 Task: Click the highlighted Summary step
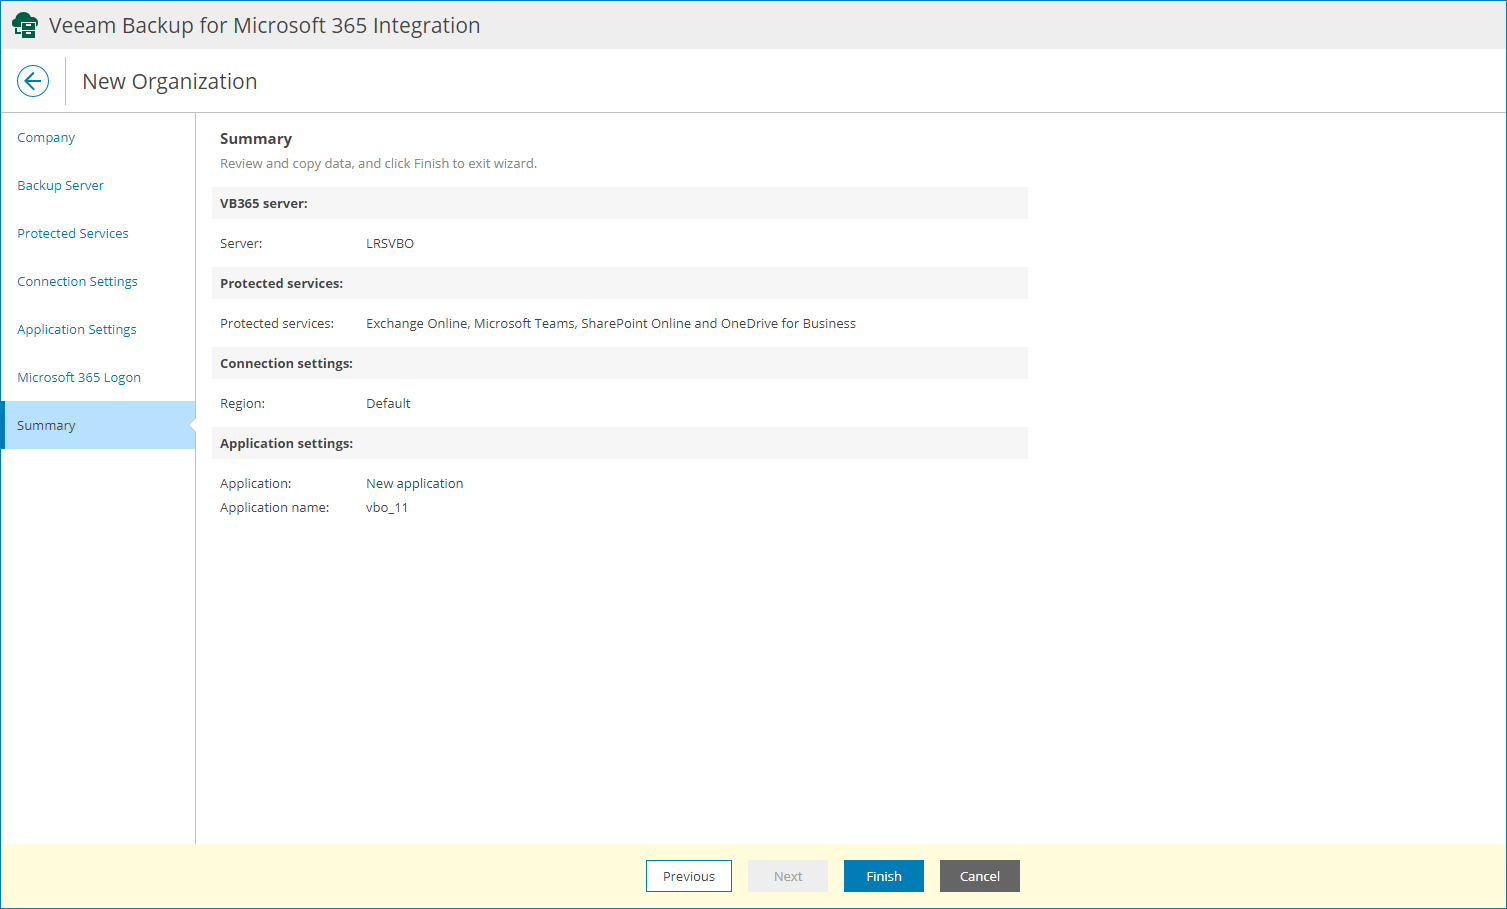[x=46, y=425]
